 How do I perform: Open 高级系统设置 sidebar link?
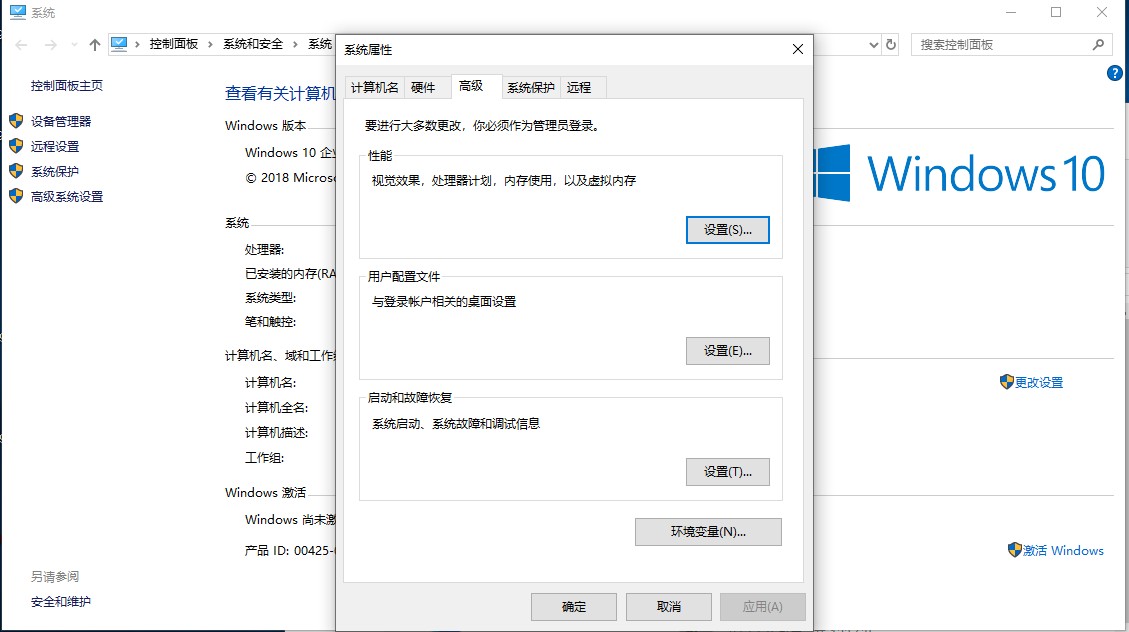(67, 197)
